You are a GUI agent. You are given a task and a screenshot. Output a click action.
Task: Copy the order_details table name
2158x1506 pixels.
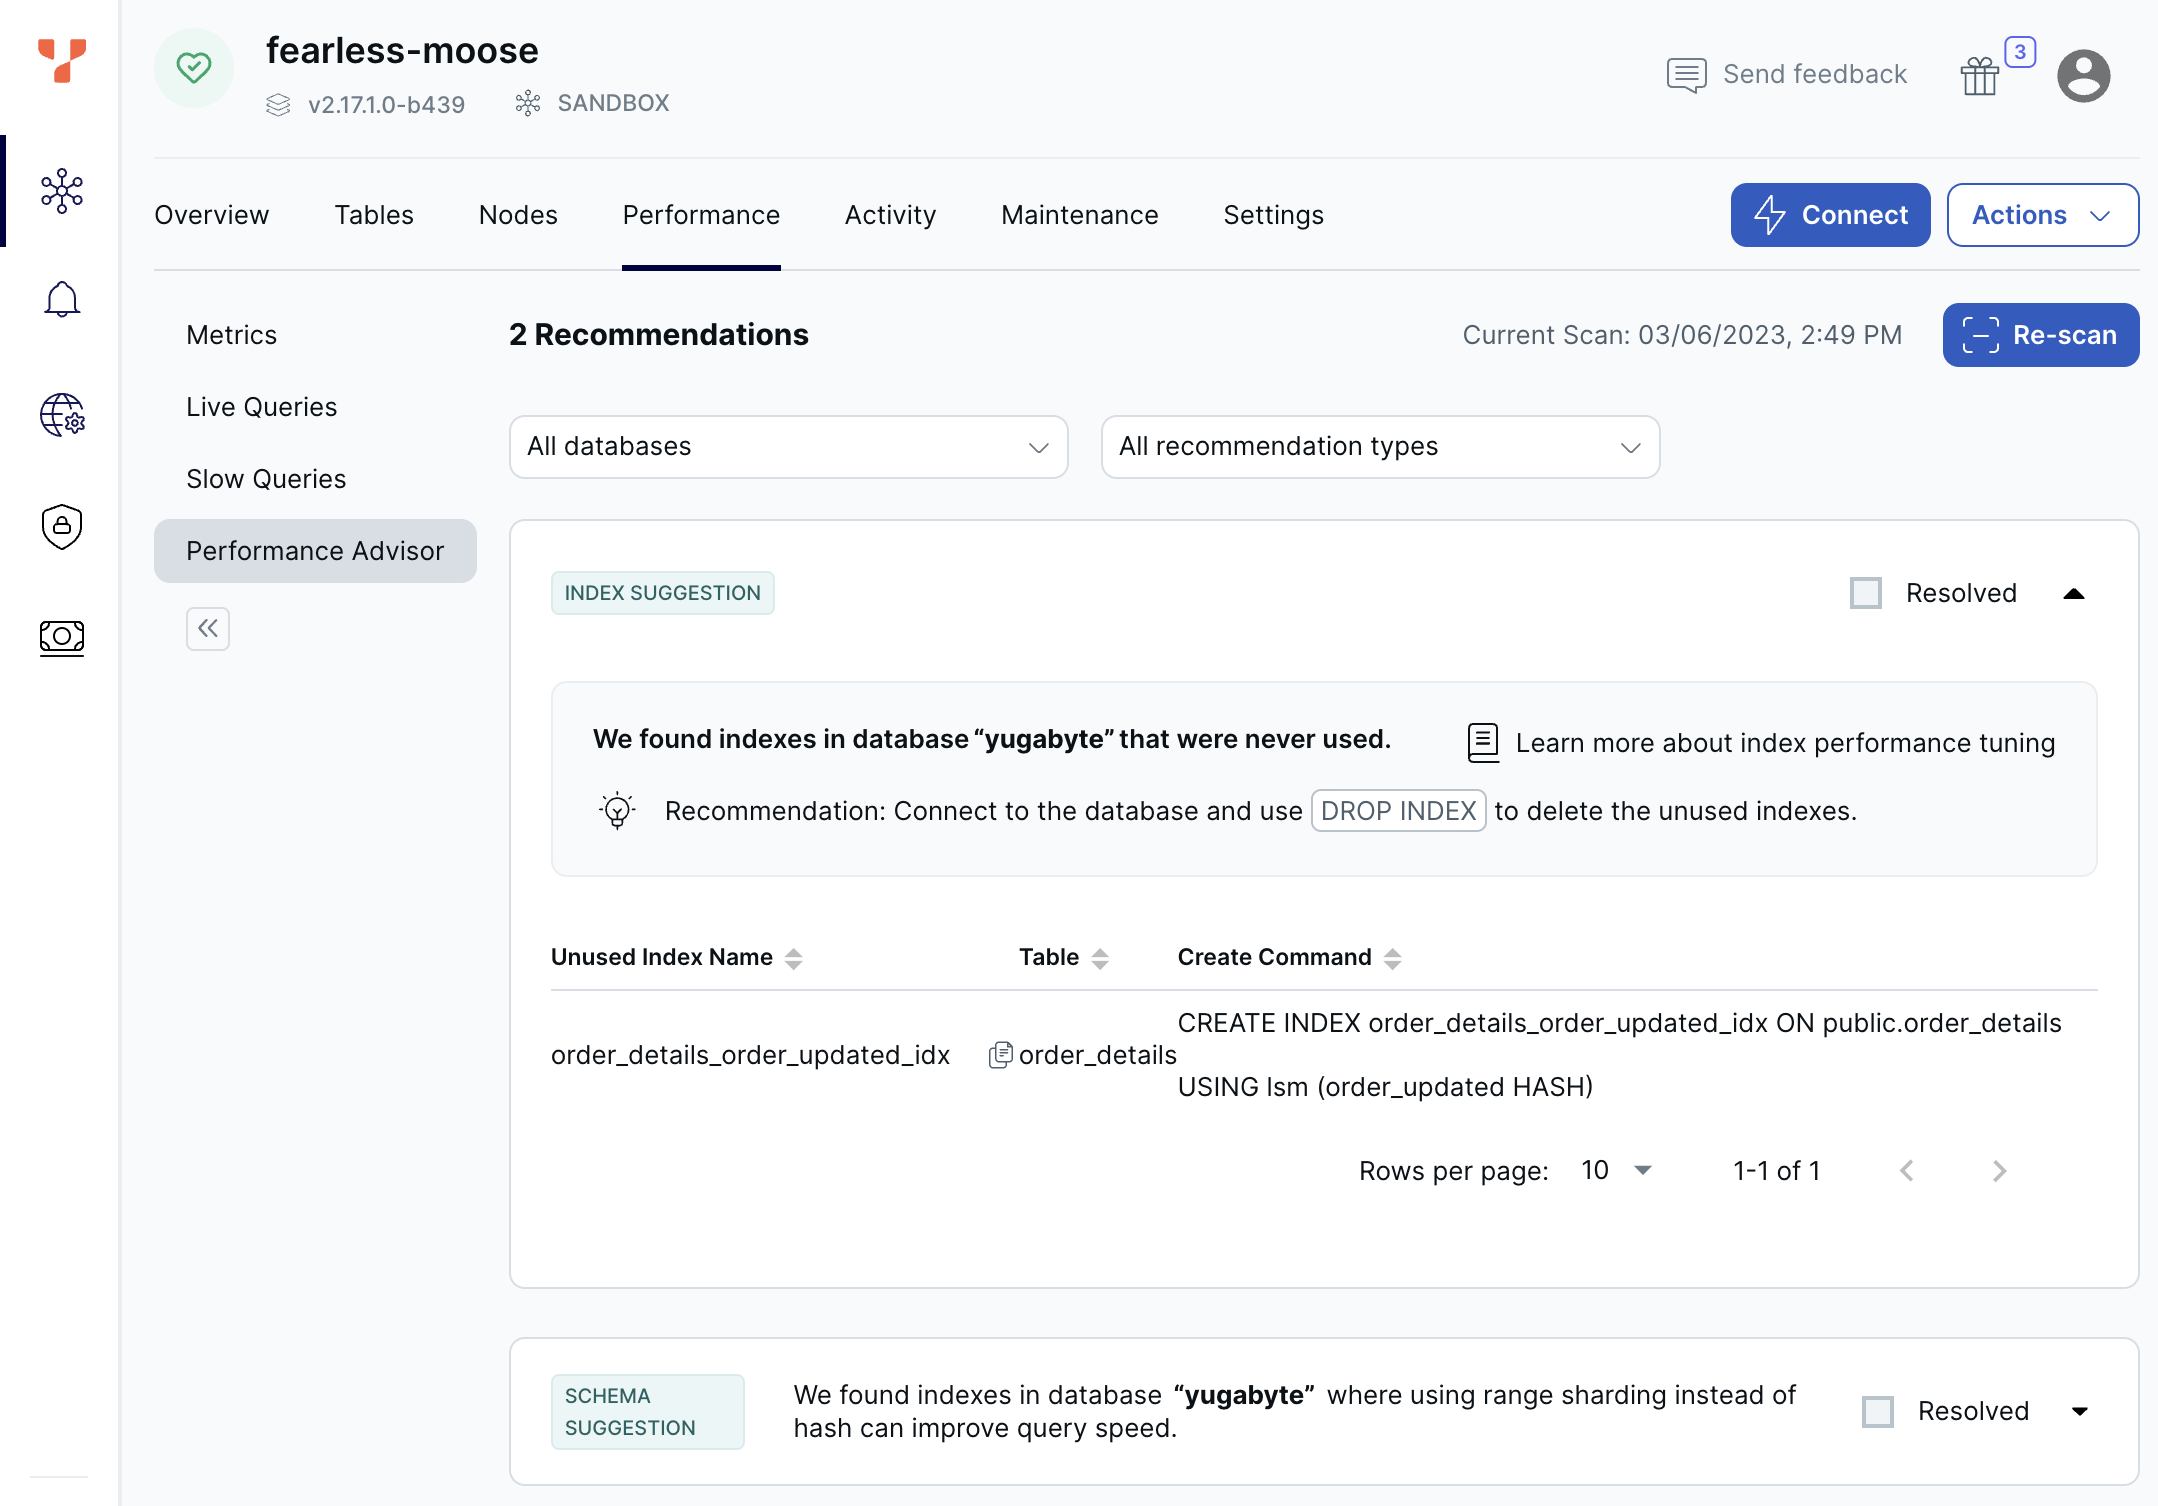click(1000, 1054)
